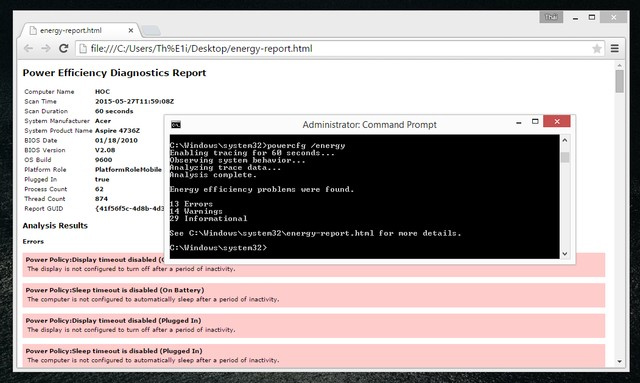Close the Chrome browser window
Viewport: 640px width, 383px height.
613,17
